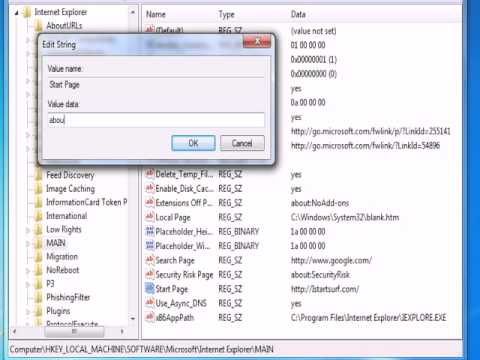Expand the P3 tree node
The width and height of the screenshot is (480, 360).
click(x=28, y=284)
